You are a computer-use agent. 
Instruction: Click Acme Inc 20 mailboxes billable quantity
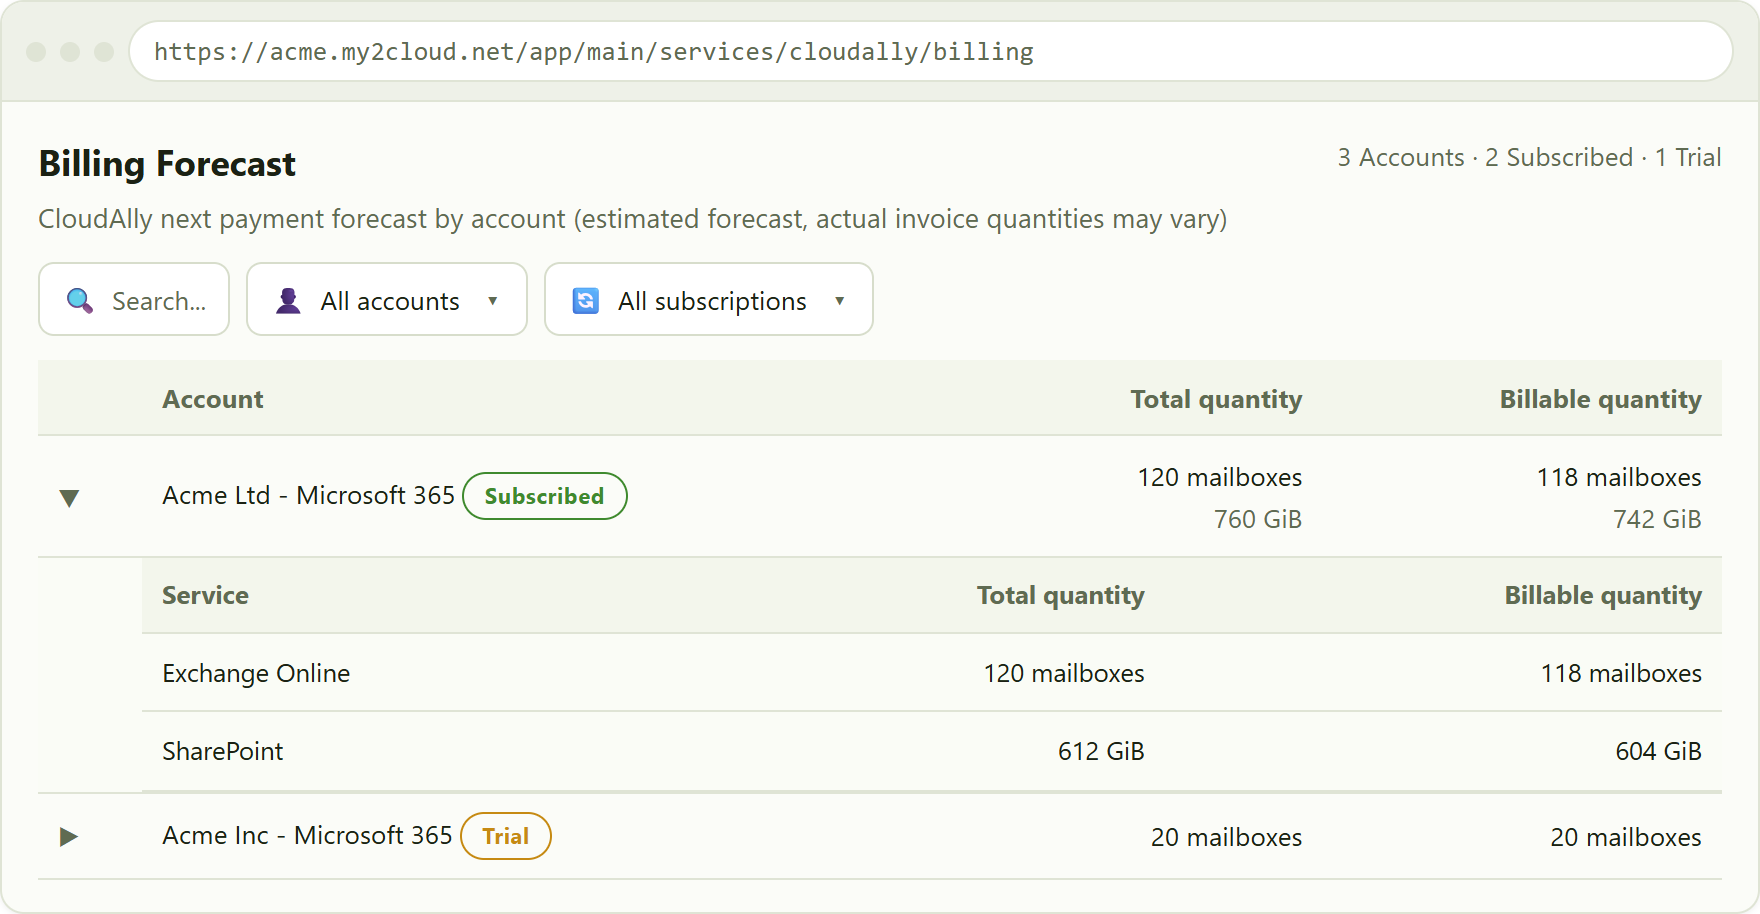tap(1626, 838)
